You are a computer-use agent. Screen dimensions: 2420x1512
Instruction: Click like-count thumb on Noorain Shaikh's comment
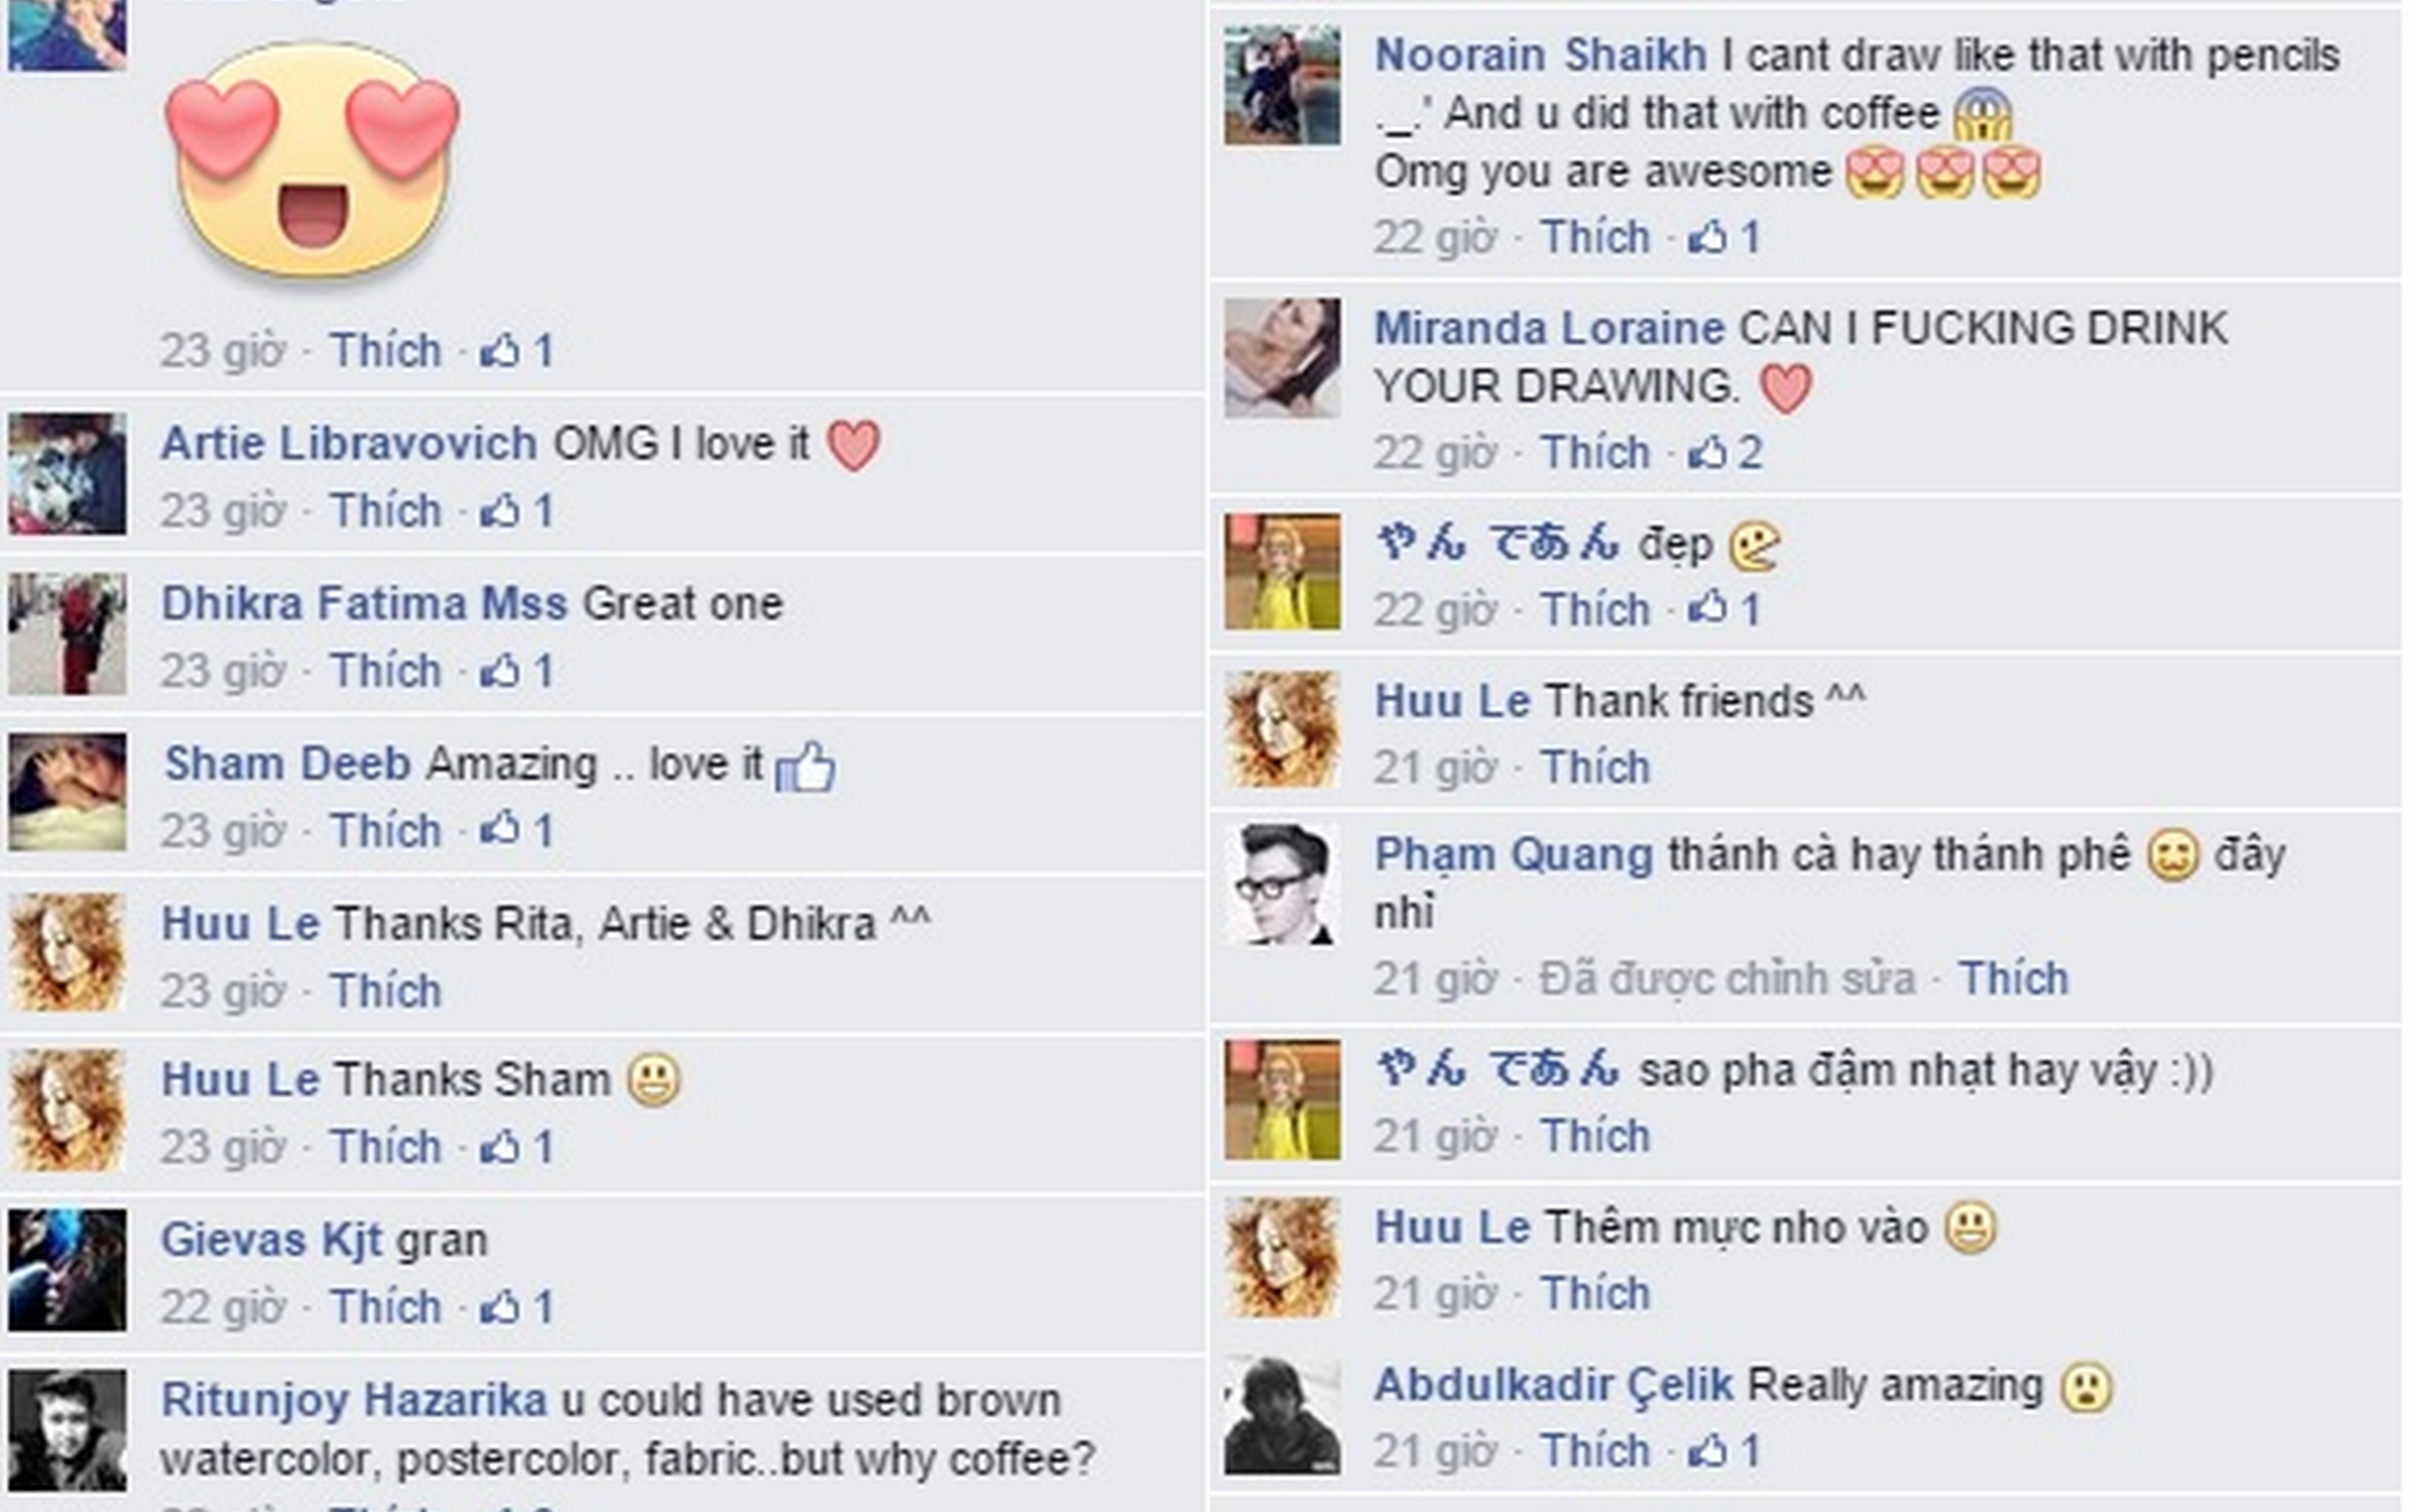pos(1708,237)
